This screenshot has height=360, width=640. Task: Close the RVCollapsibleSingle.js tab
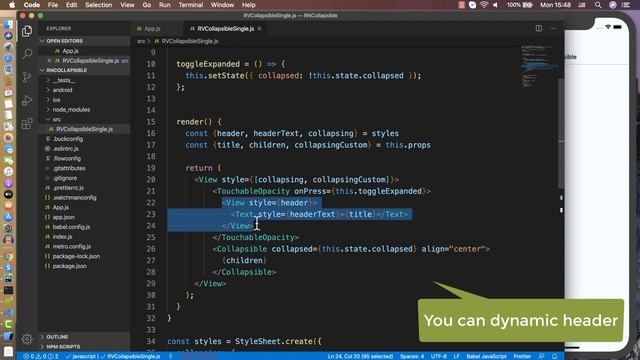tap(260, 29)
